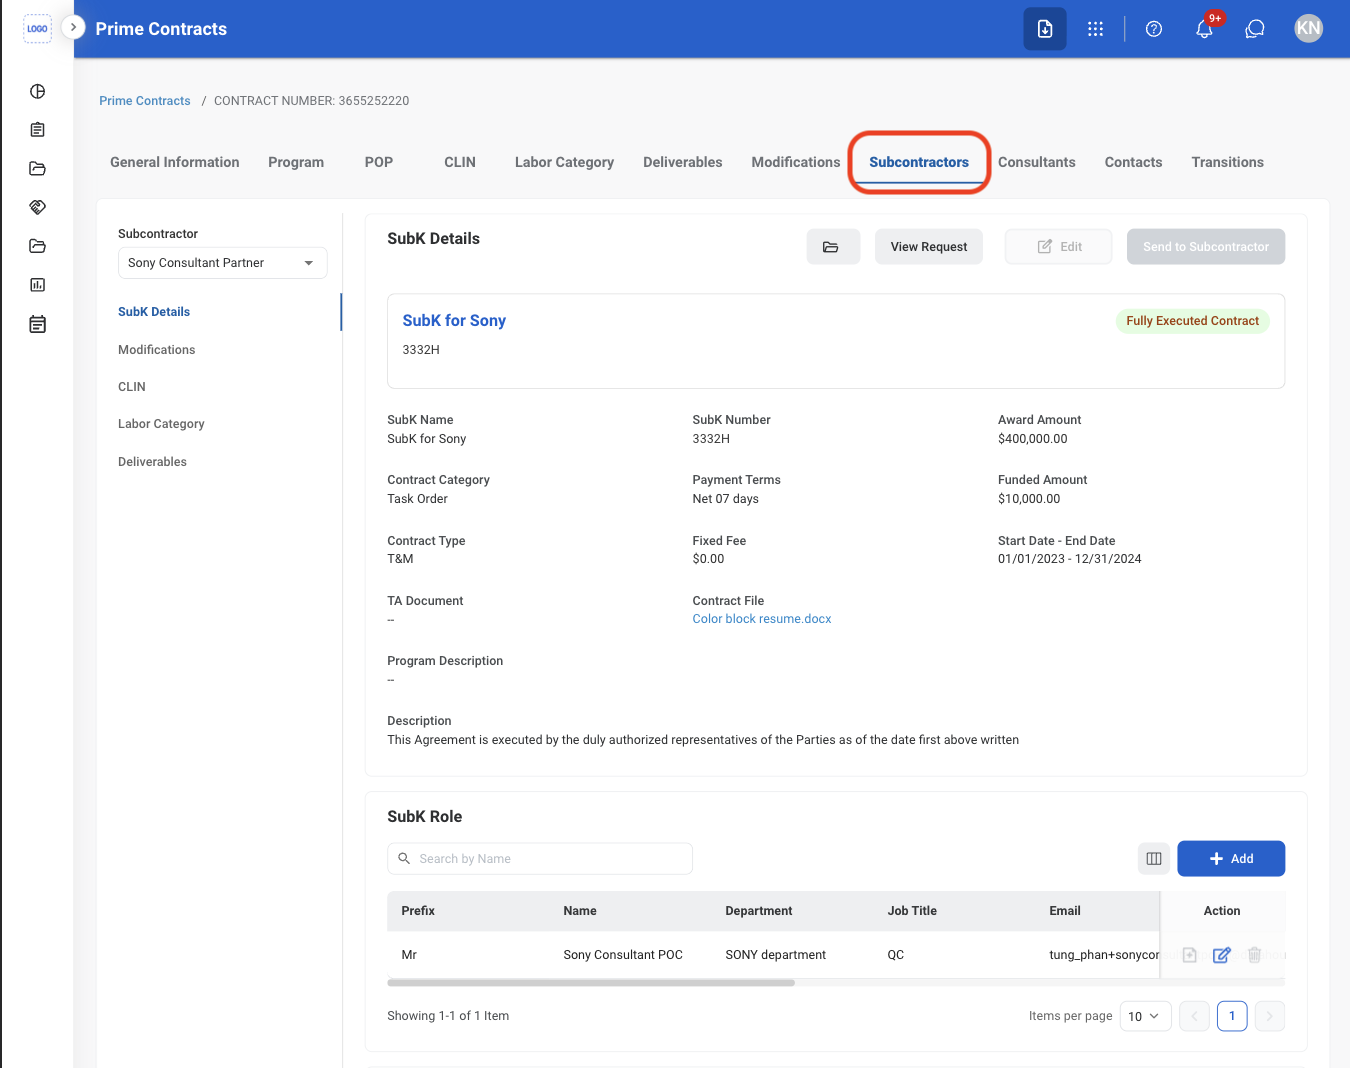Select Labor Category in the SubK side menu
The height and width of the screenshot is (1068, 1350).
161,424
